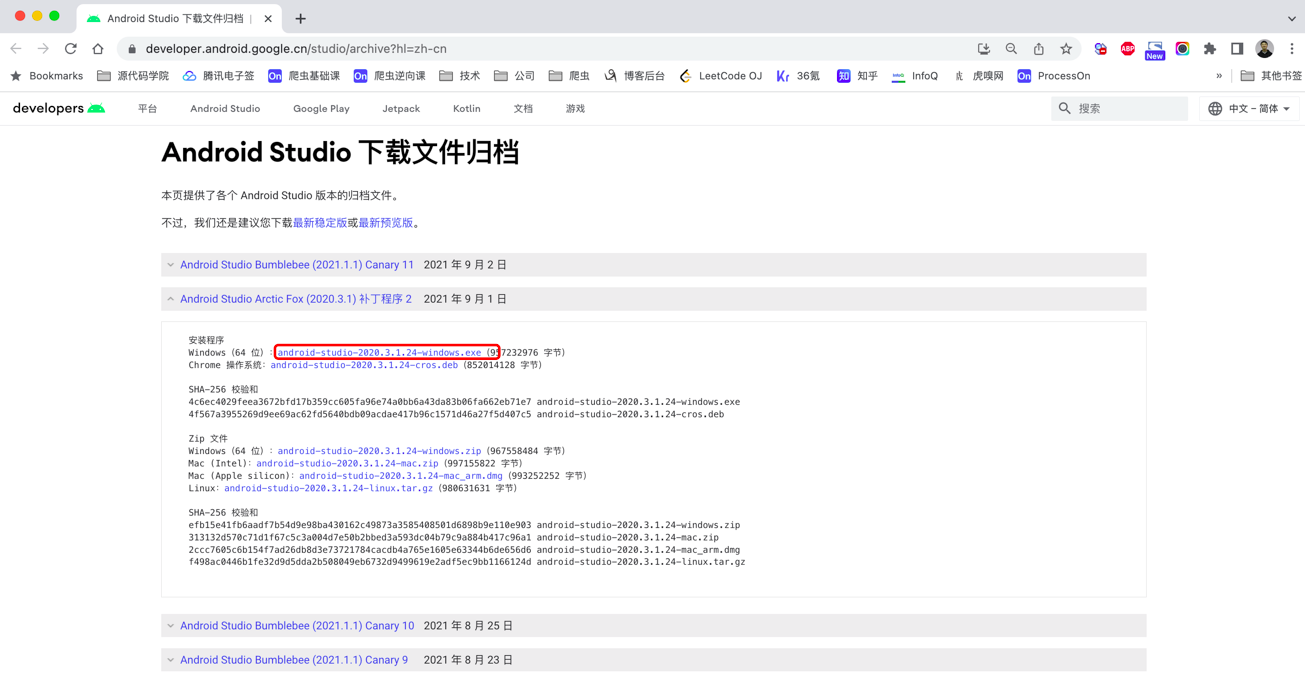This screenshot has height=676, width=1305.
Task: Open the 游戏 nav item
Action: tap(575, 108)
